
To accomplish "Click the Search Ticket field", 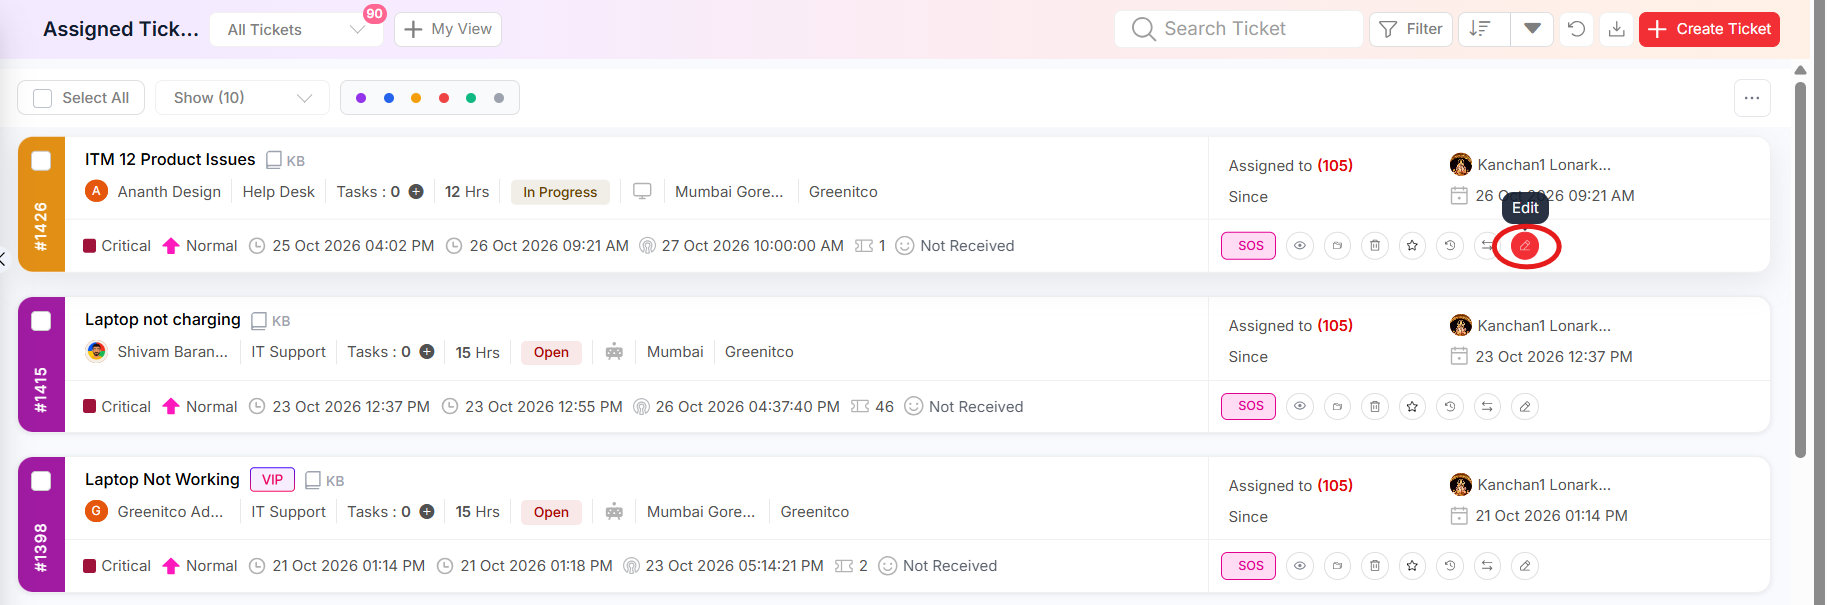I will [1239, 29].
